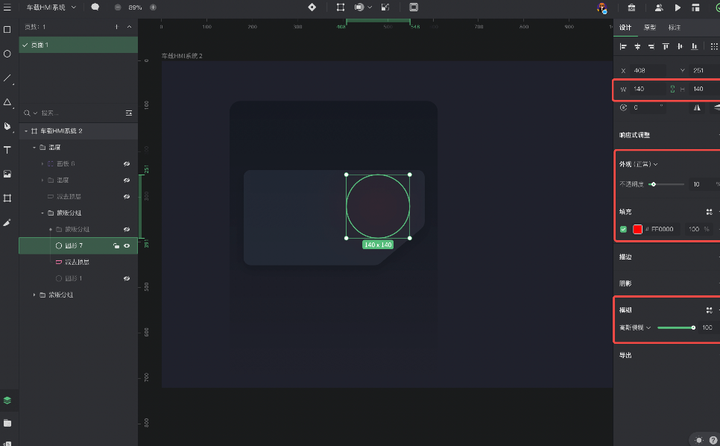Open the hamburger main menu

(x=7, y=7)
